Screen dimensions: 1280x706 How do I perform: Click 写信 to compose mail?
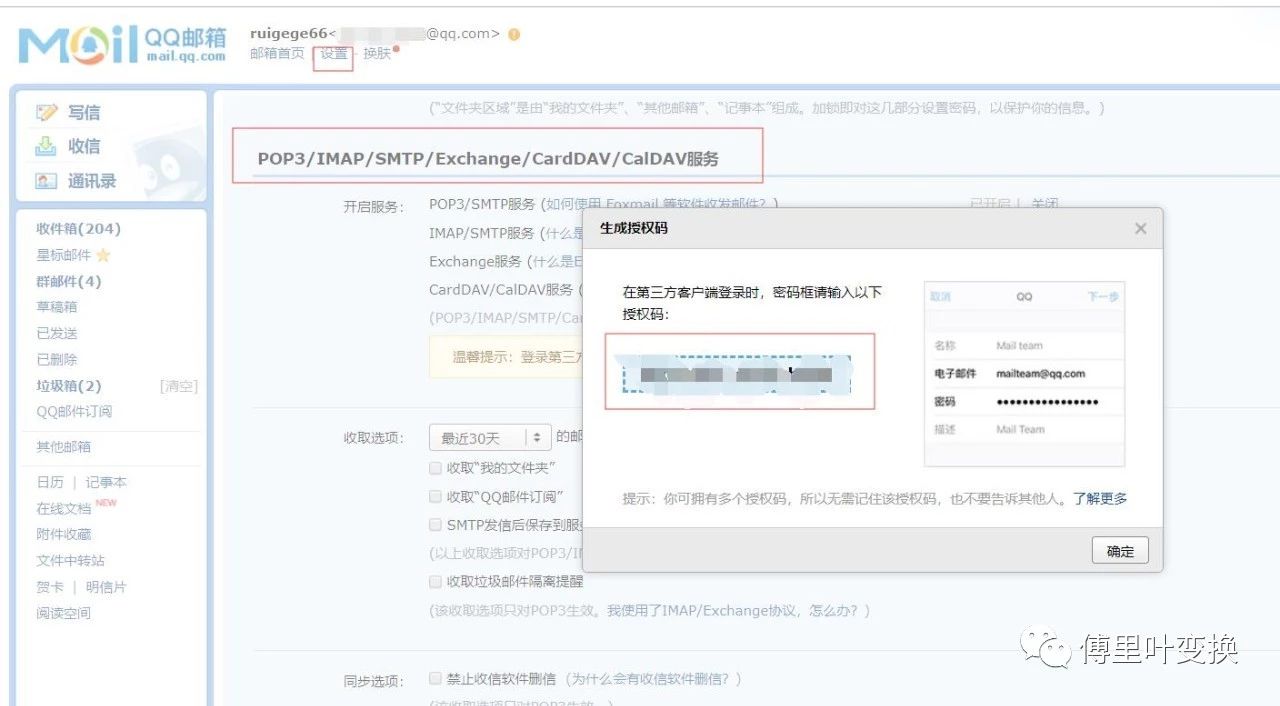tap(84, 112)
